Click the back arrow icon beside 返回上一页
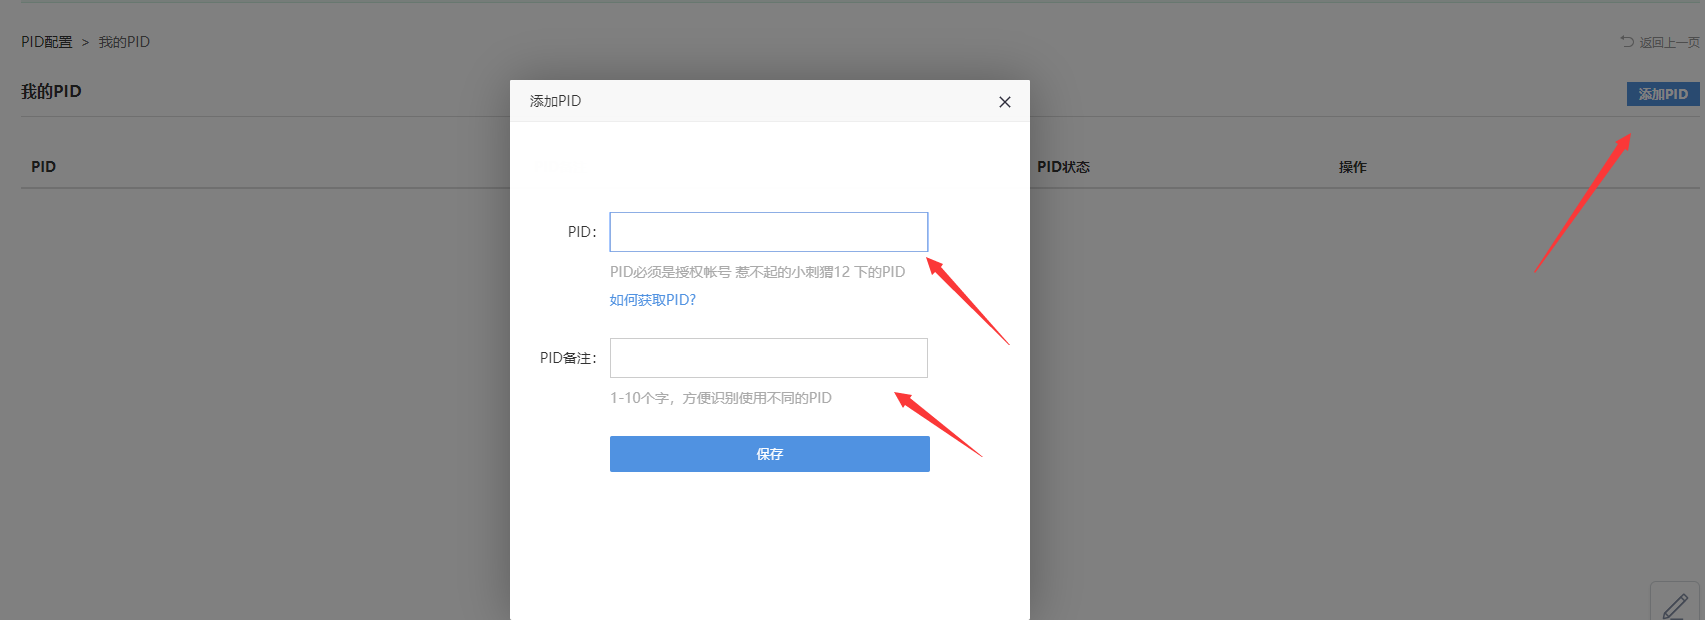Screen dimensions: 1705x620 1627,41
